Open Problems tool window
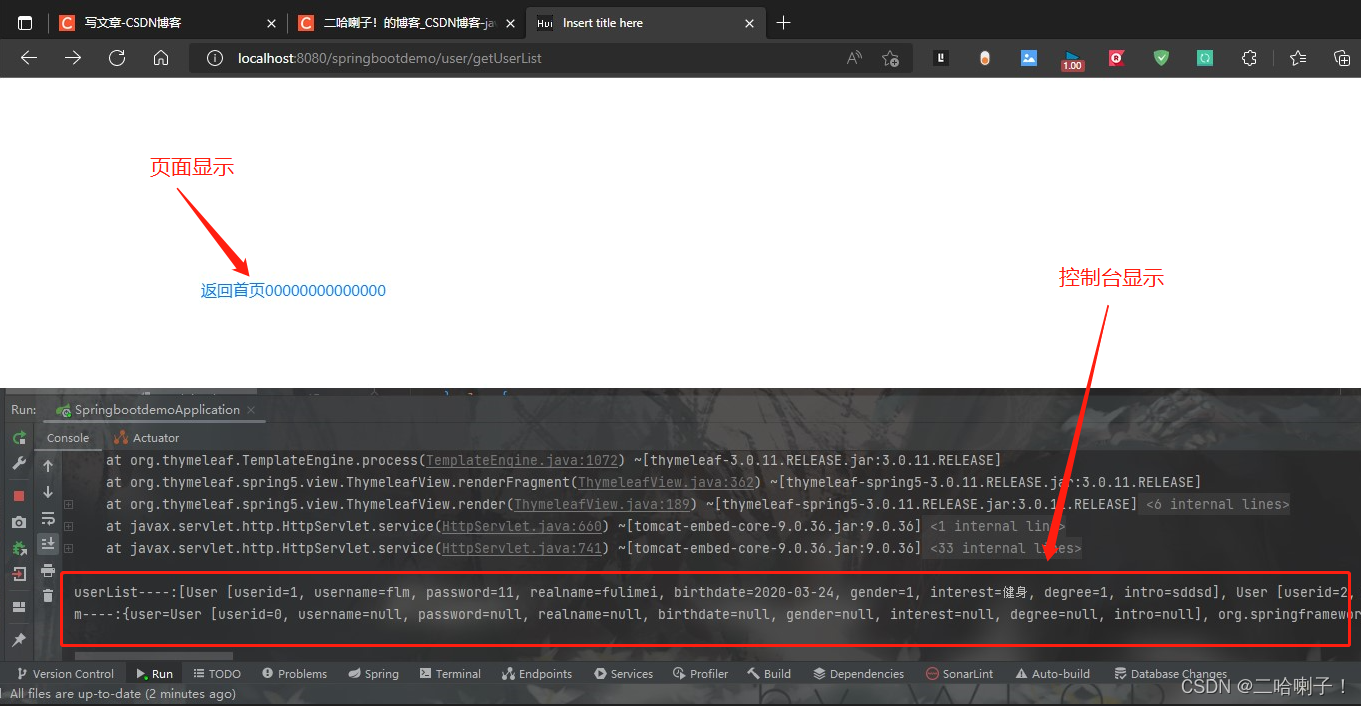Image resolution: width=1361 pixels, height=706 pixels. coord(294,674)
